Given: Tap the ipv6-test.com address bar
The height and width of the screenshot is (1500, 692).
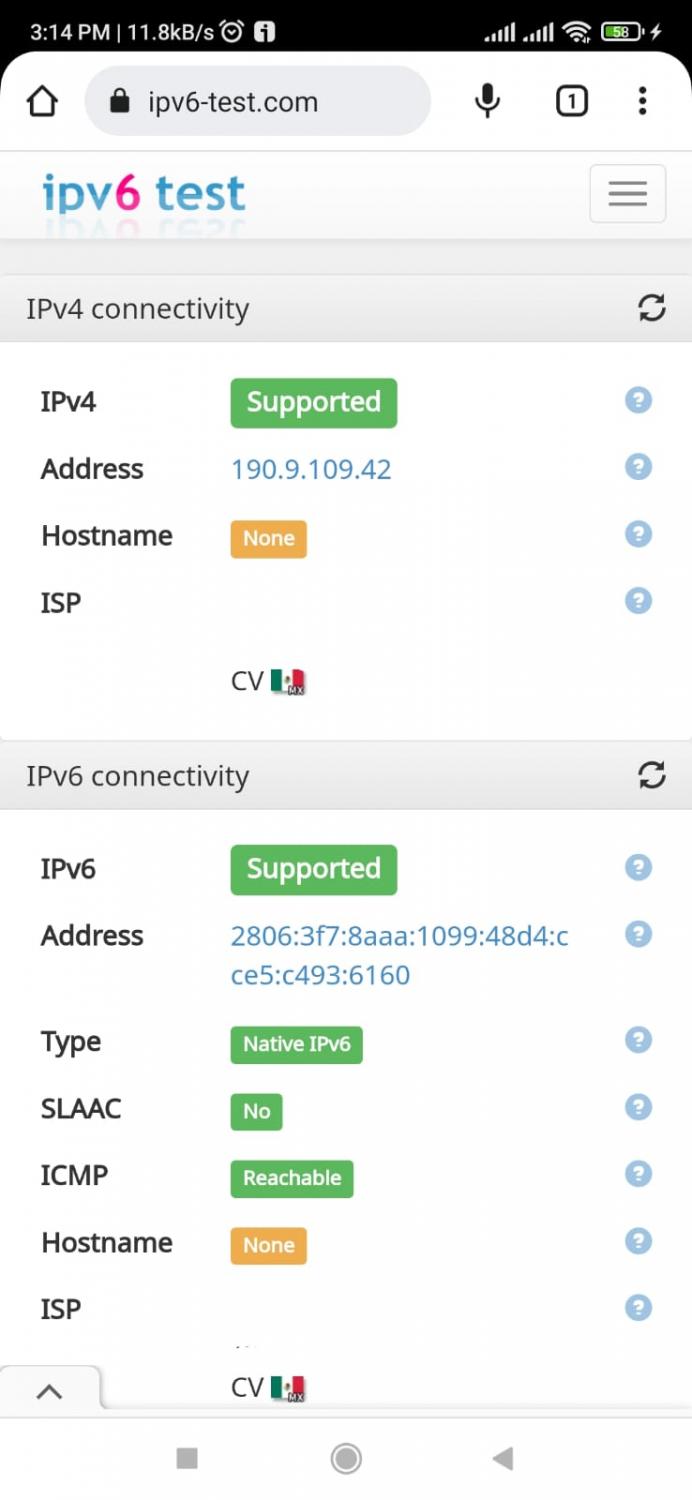Looking at the screenshot, I should [x=257, y=101].
